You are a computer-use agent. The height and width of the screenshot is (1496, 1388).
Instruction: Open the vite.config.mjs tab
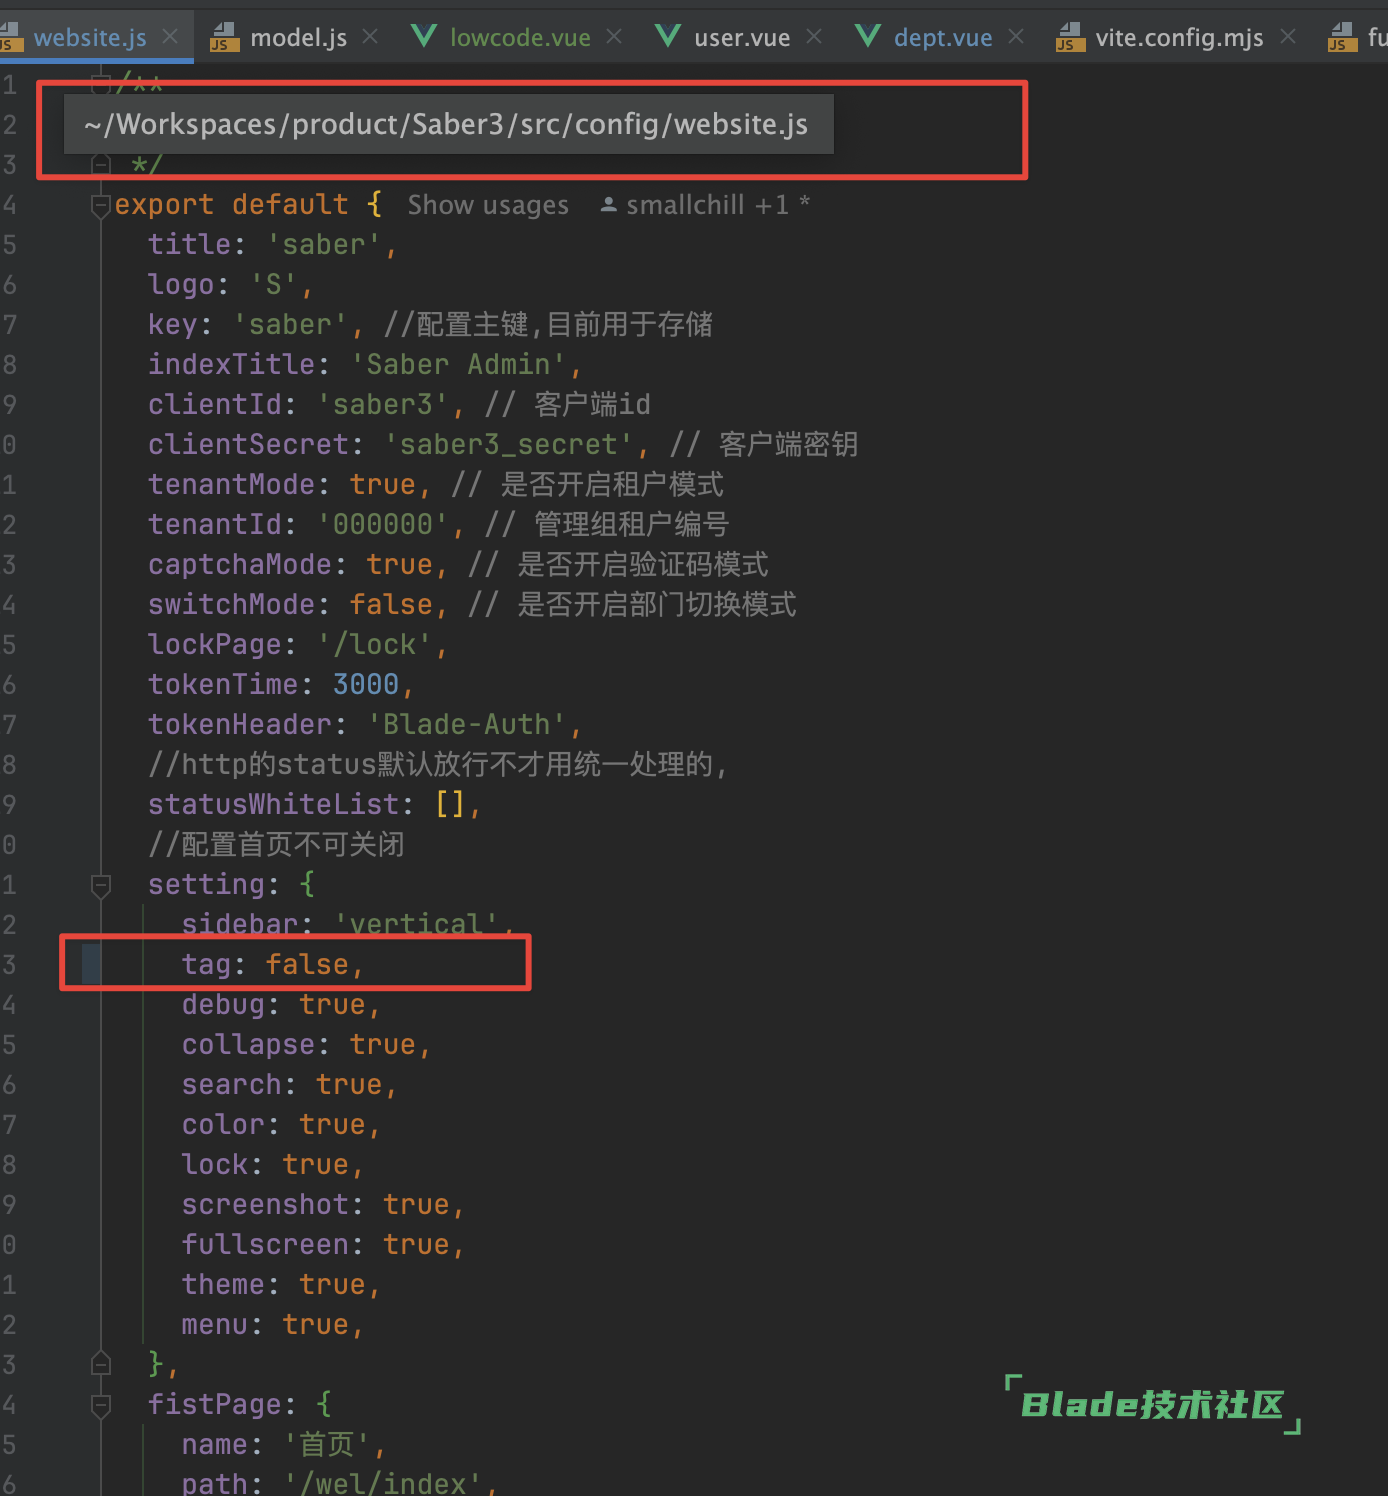click(x=1179, y=38)
